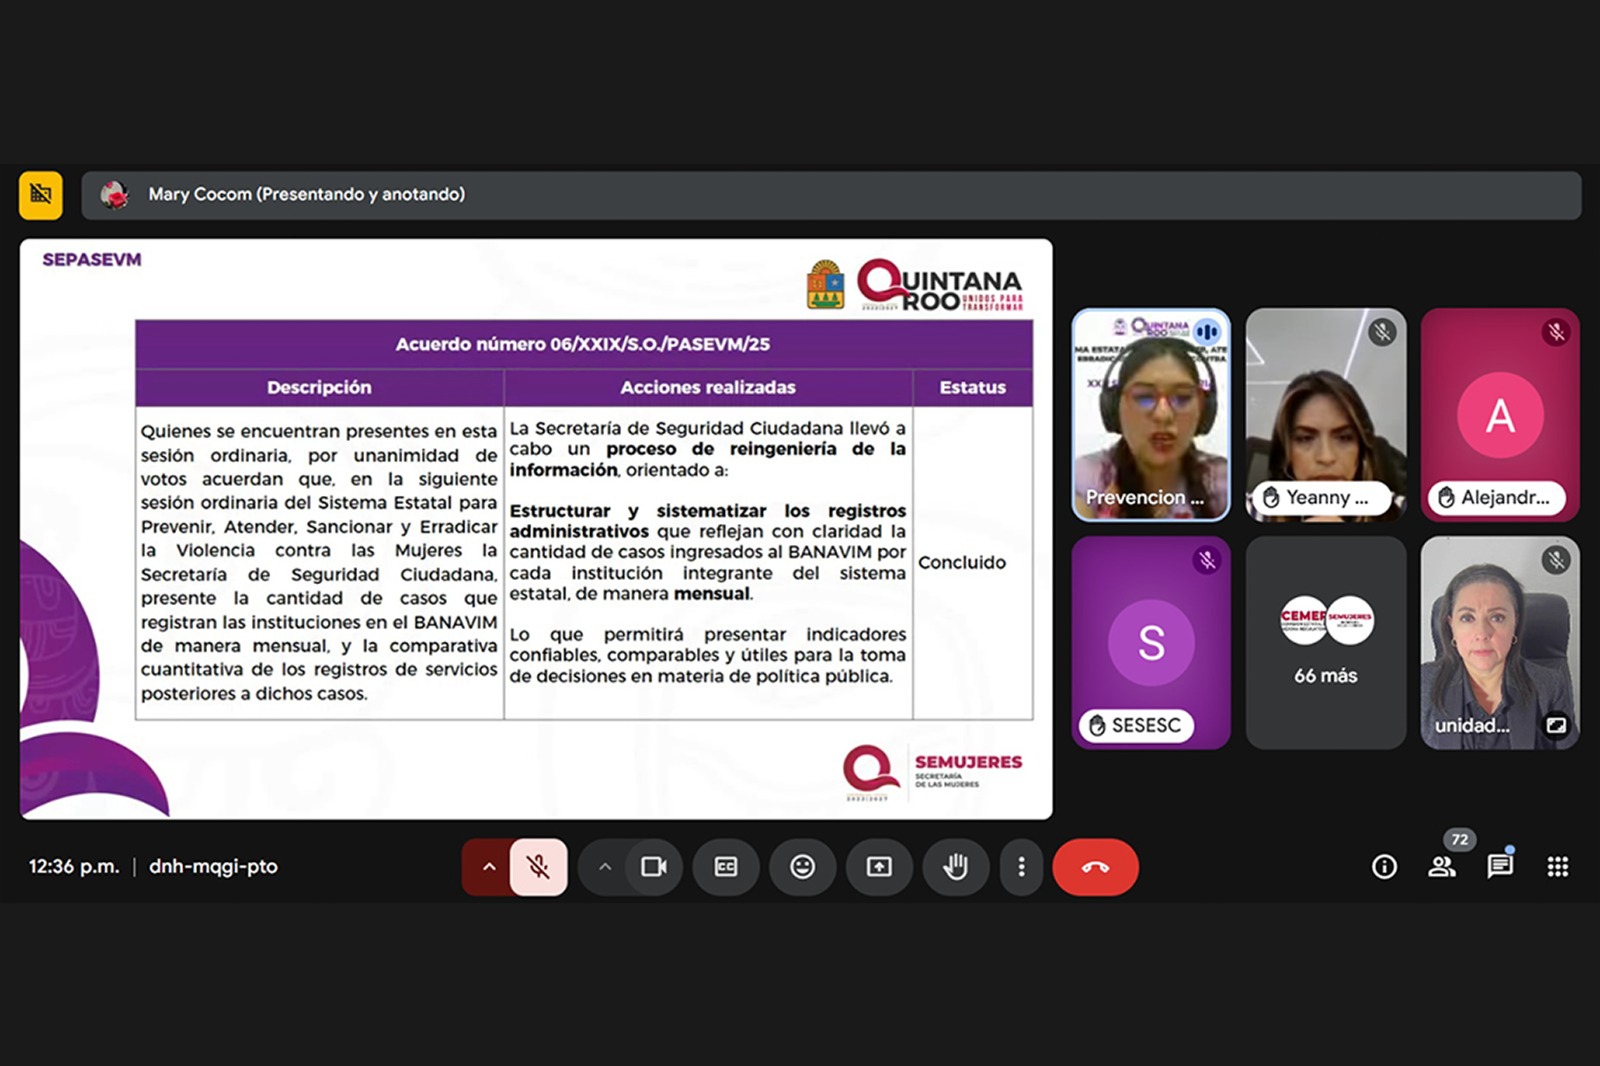The width and height of the screenshot is (1600, 1066).
Task: Show the participants people list
Action: coord(1441,867)
